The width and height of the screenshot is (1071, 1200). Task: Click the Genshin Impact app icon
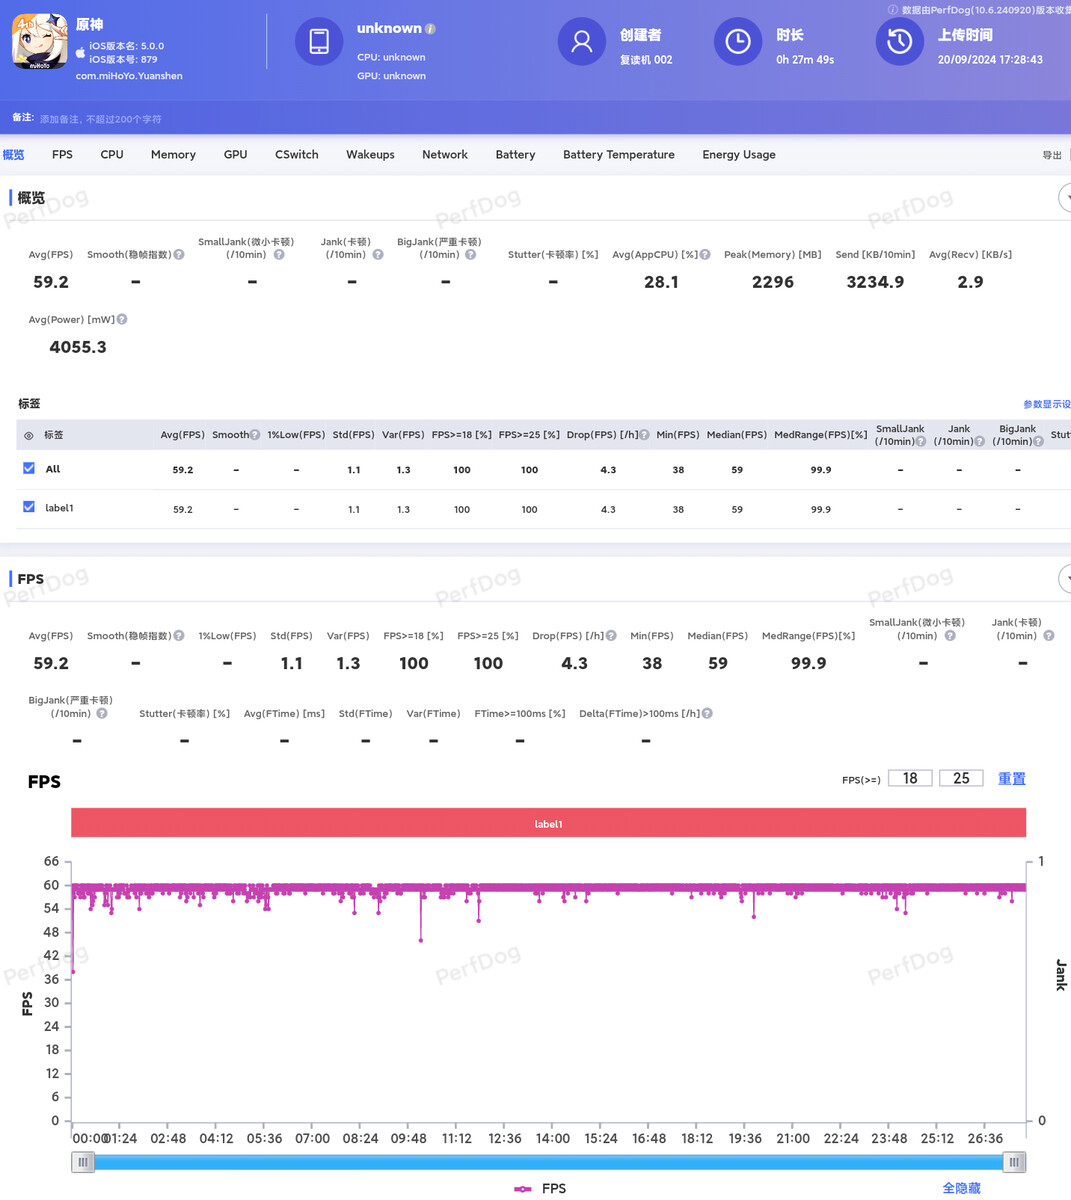40,42
